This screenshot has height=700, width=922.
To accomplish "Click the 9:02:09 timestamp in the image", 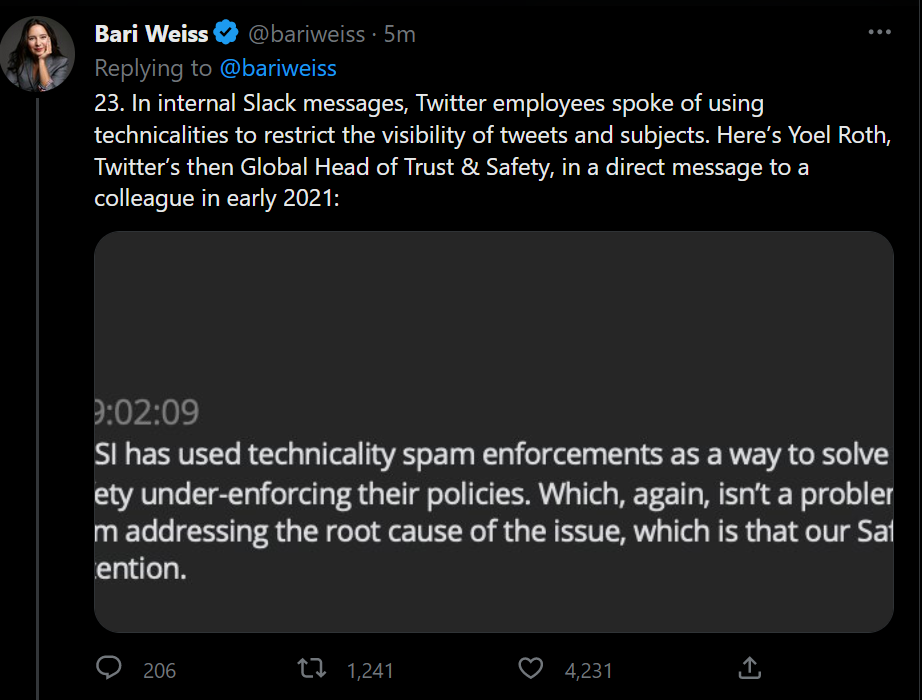I will 146,412.
